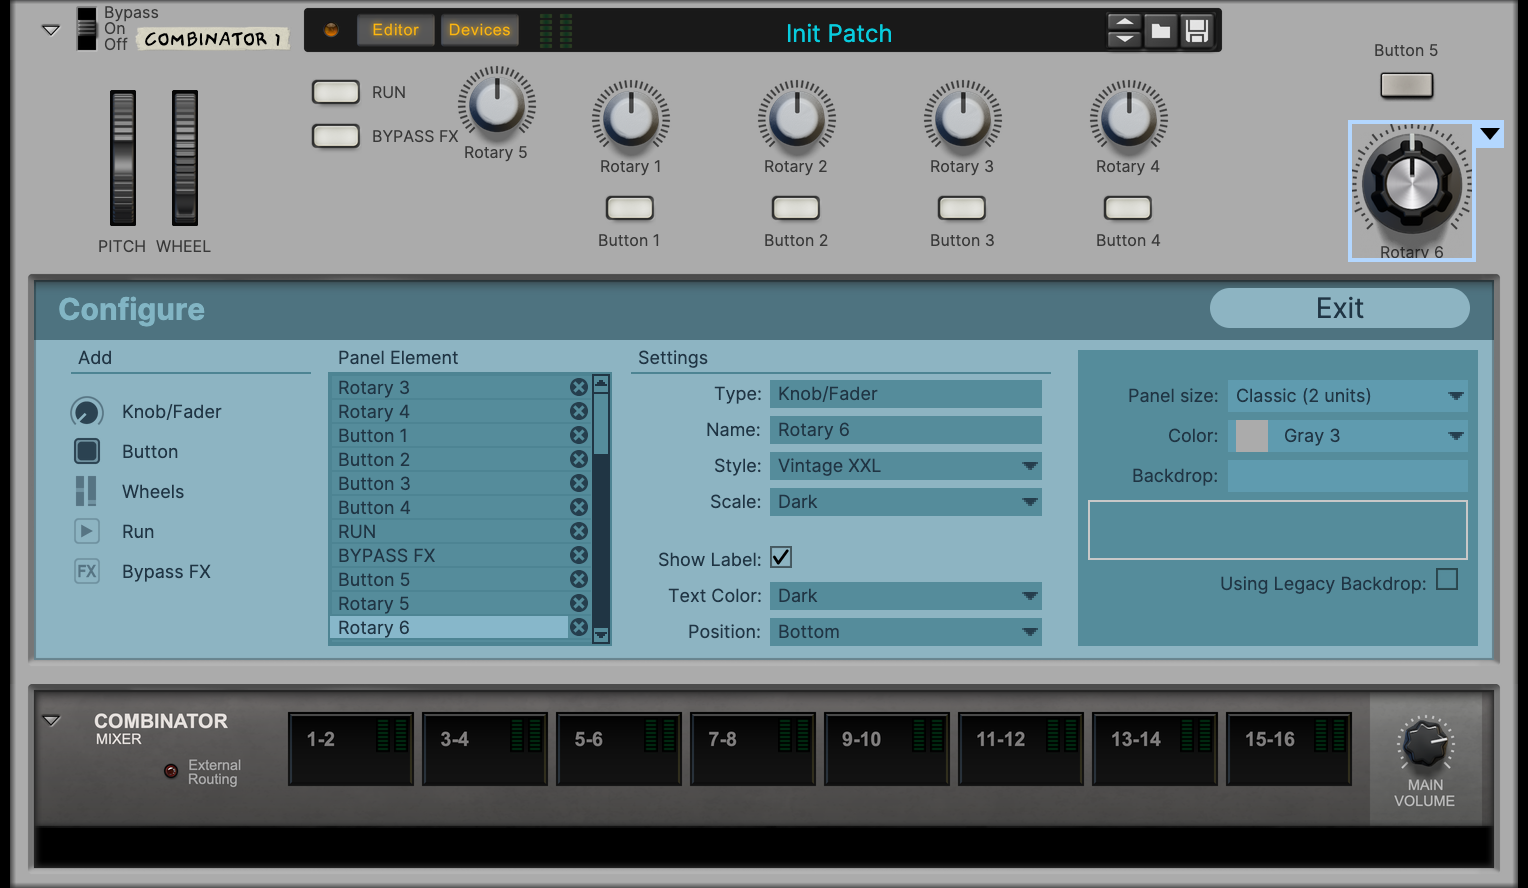The height and width of the screenshot is (888, 1528).
Task: Select RUN in panel element list
Action: [449, 531]
